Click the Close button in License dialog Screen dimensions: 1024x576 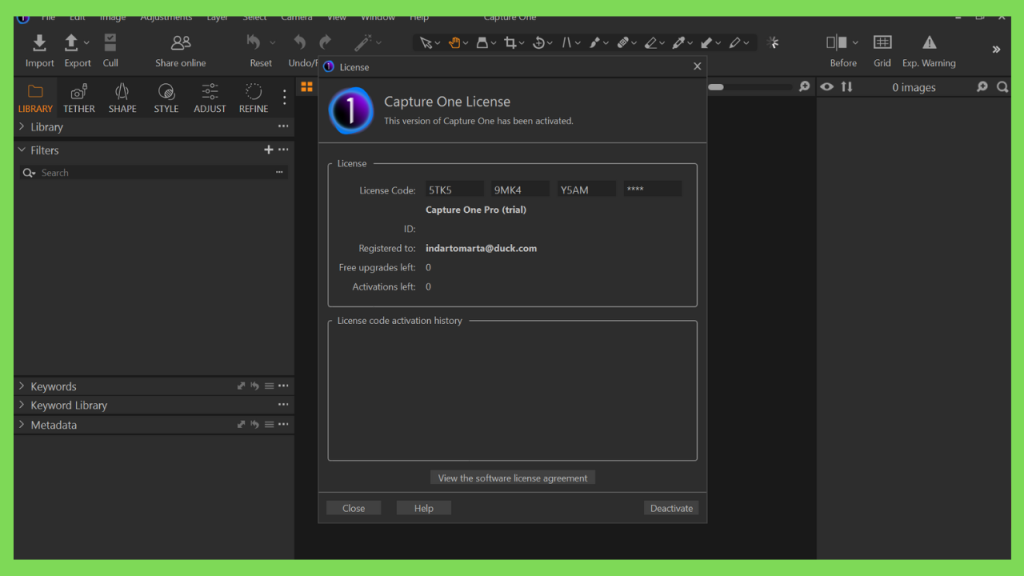coord(353,508)
